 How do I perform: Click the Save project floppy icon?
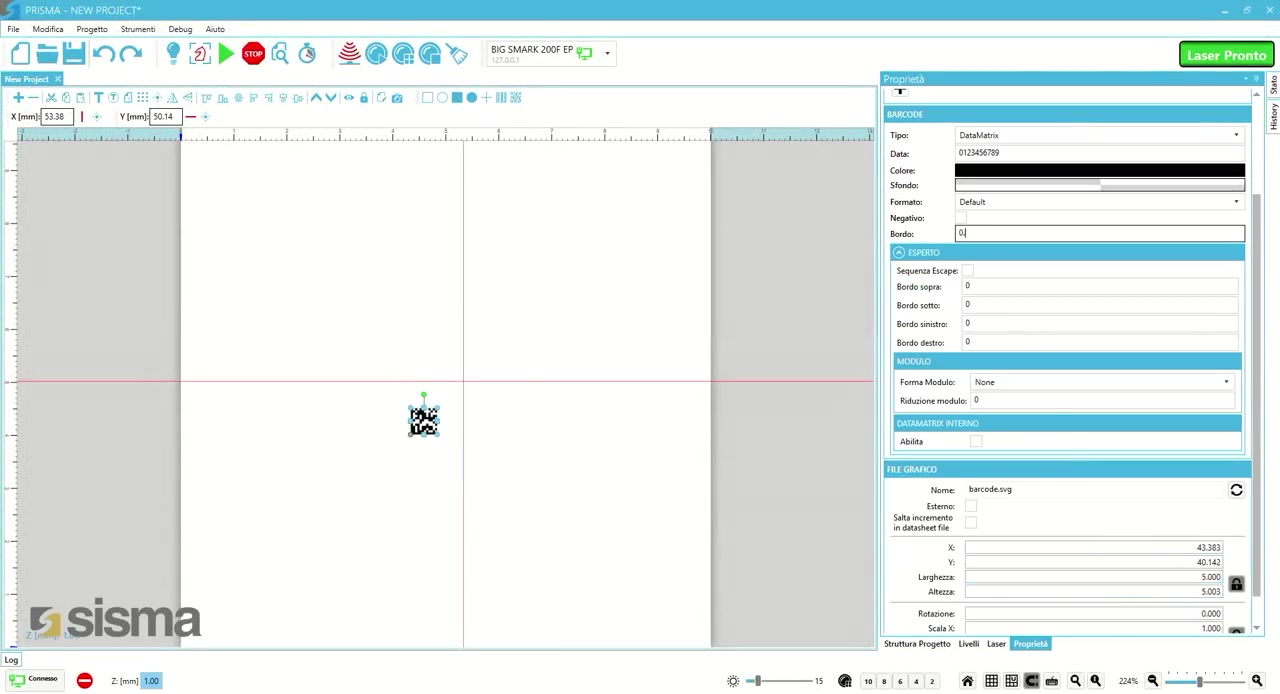[74, 54]
